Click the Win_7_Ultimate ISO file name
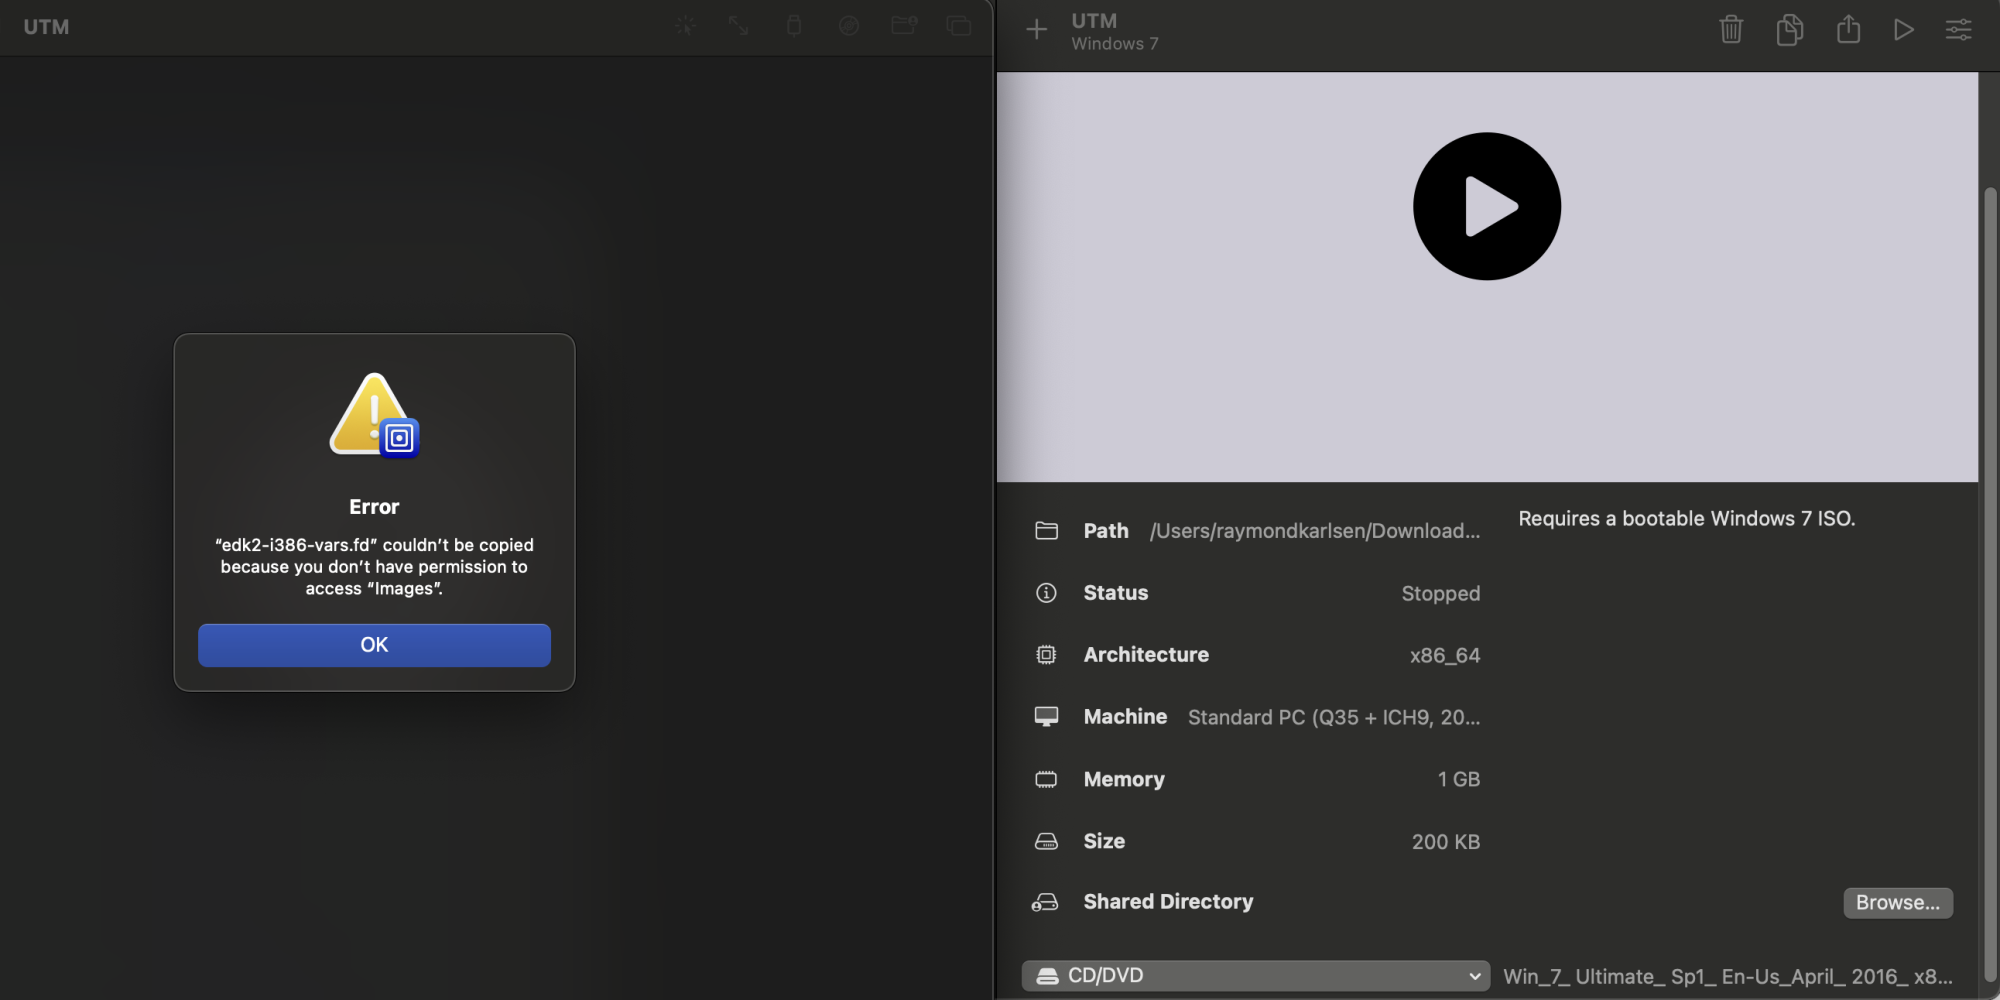The height and width of the screenshot is (1000, 2000). [x=1728, y=977]
